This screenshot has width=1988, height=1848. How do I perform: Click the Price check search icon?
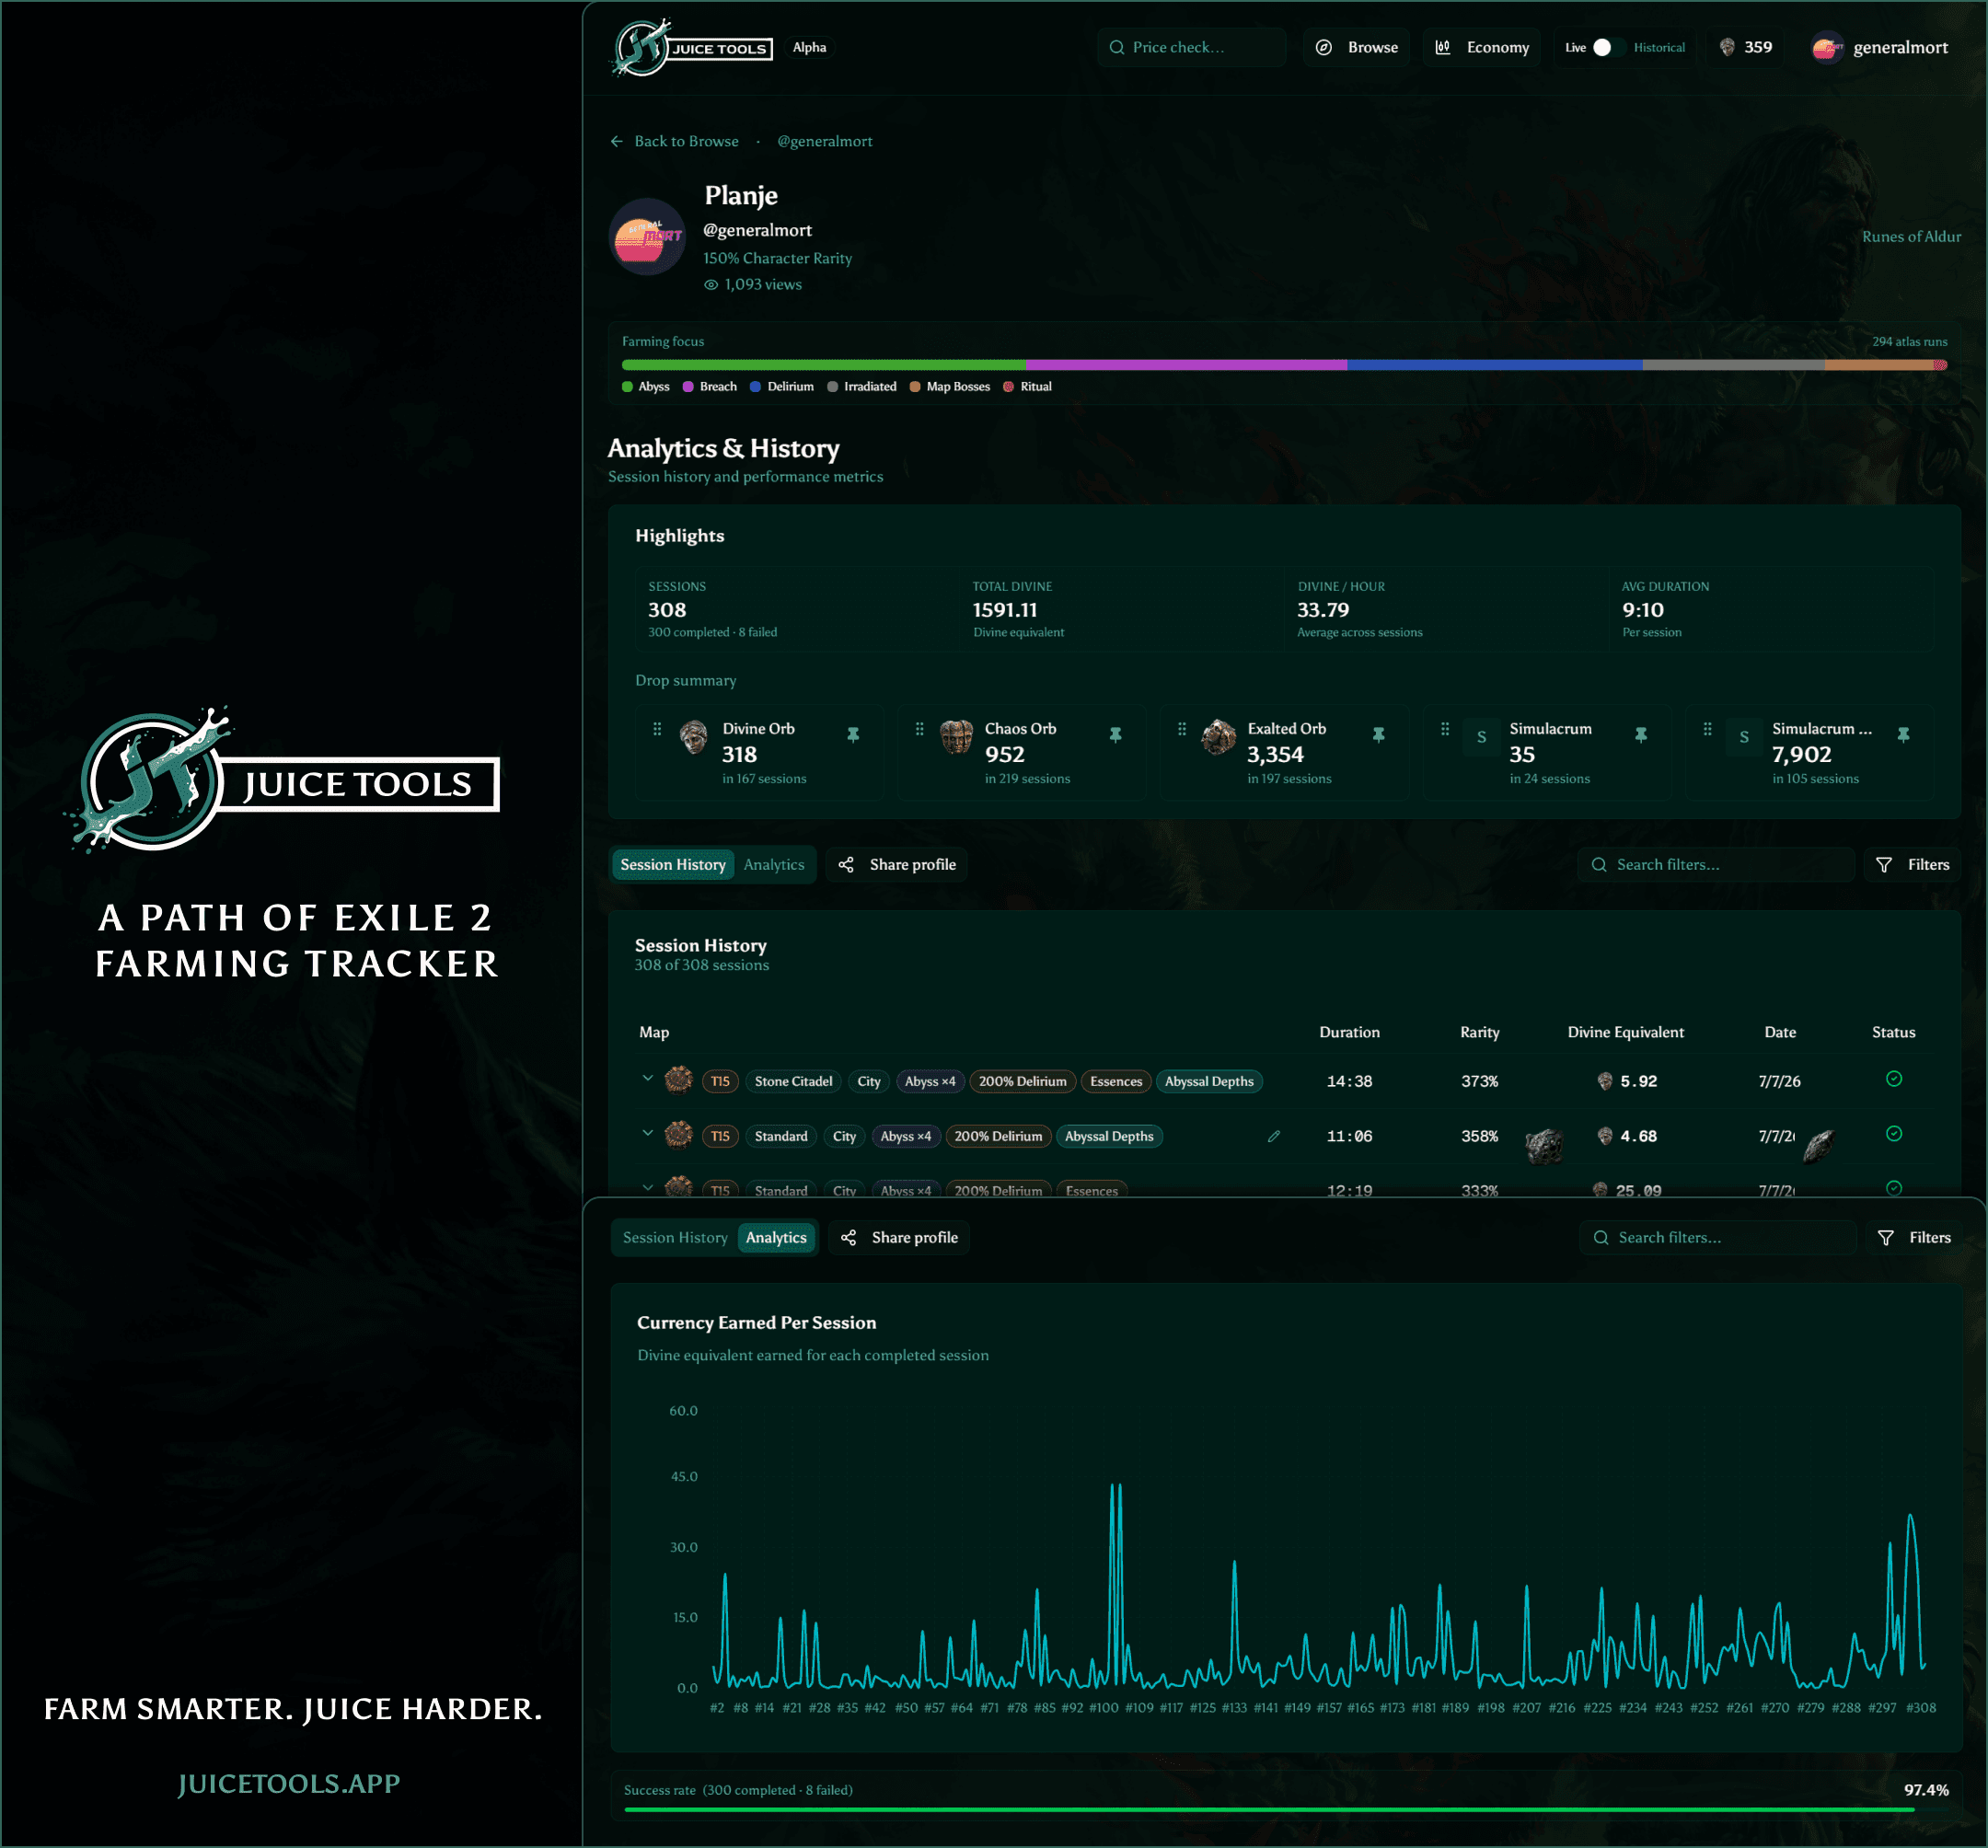[1116, 47]
